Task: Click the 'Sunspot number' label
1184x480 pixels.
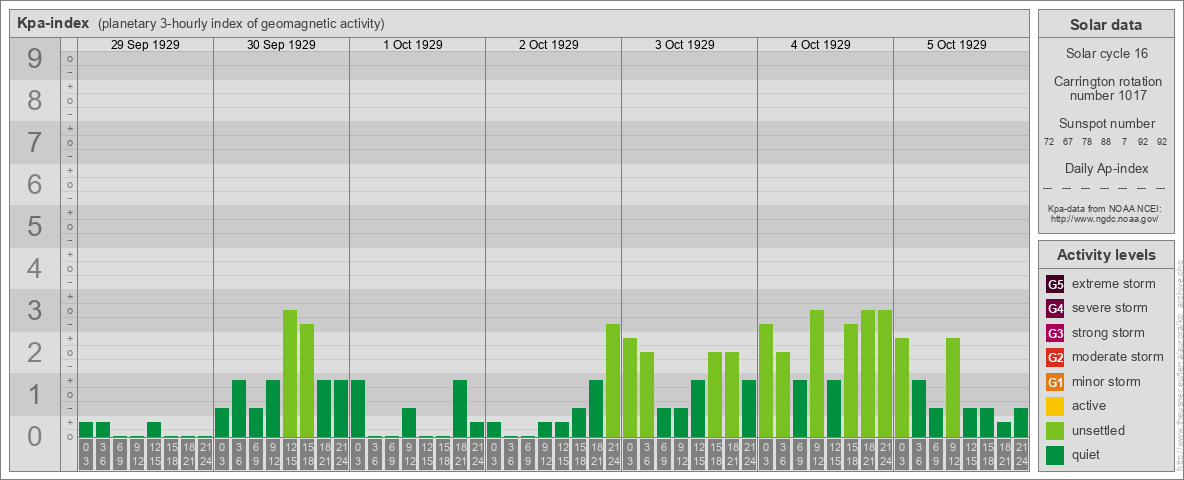Action: click(1106, 123)
